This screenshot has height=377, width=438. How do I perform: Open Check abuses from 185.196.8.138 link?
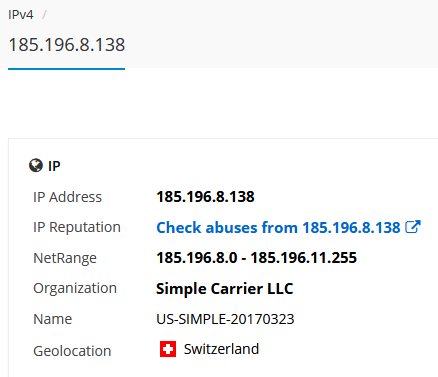[x=278, y=228]
